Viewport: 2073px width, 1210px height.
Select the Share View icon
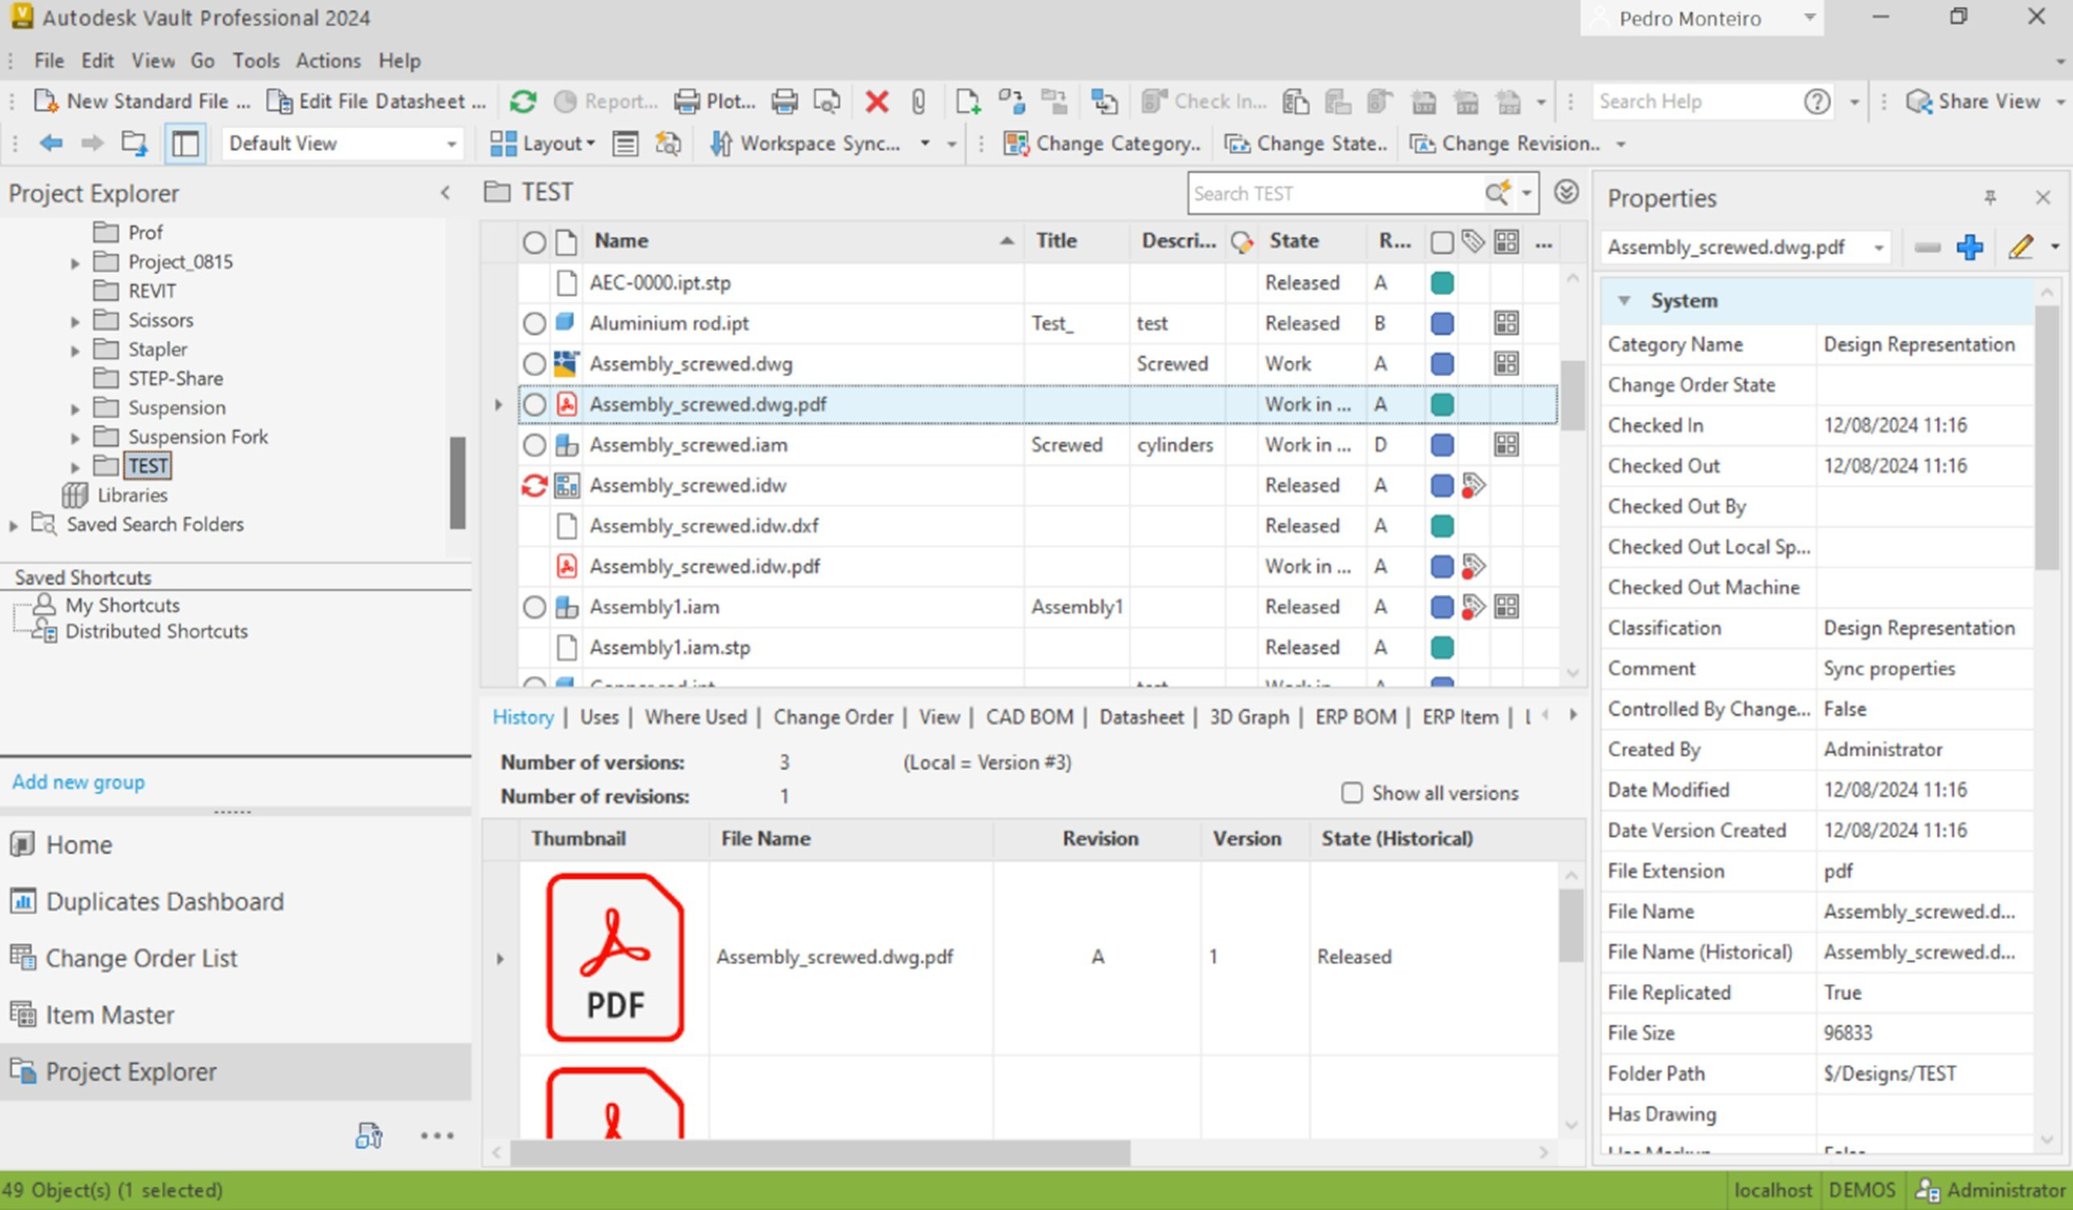click(1919, 101)
